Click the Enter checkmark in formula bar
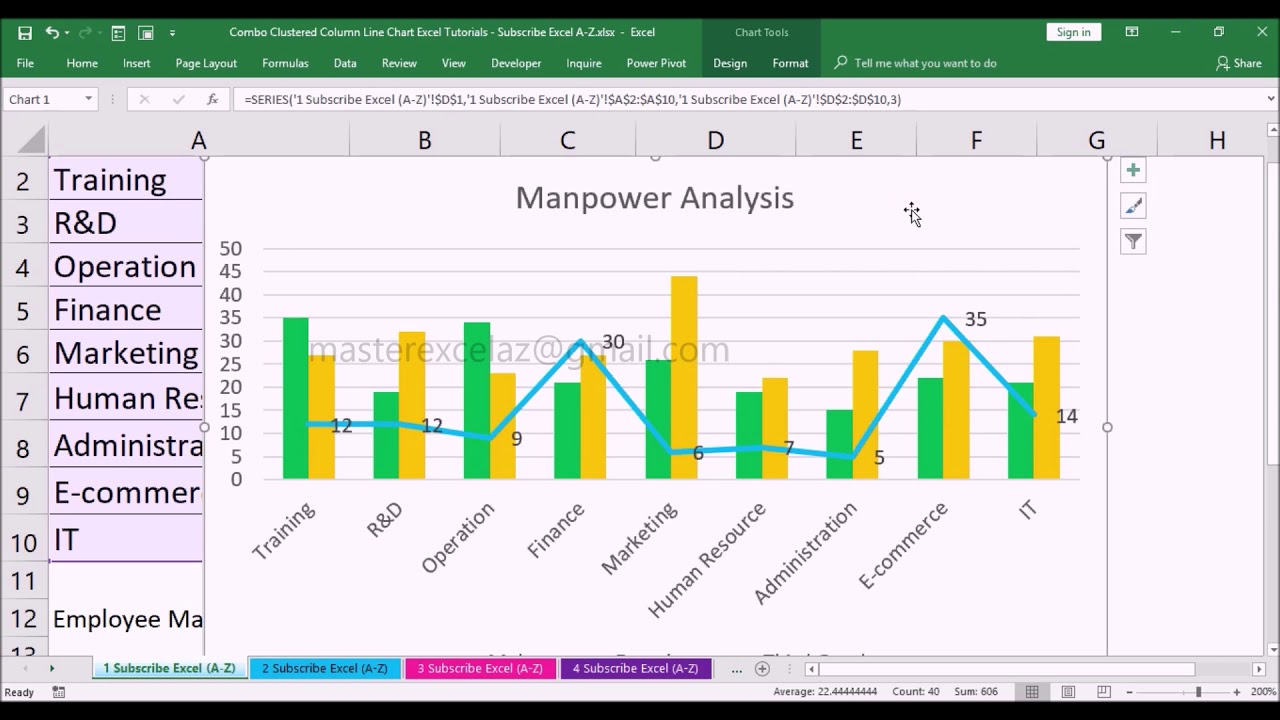 178,99
